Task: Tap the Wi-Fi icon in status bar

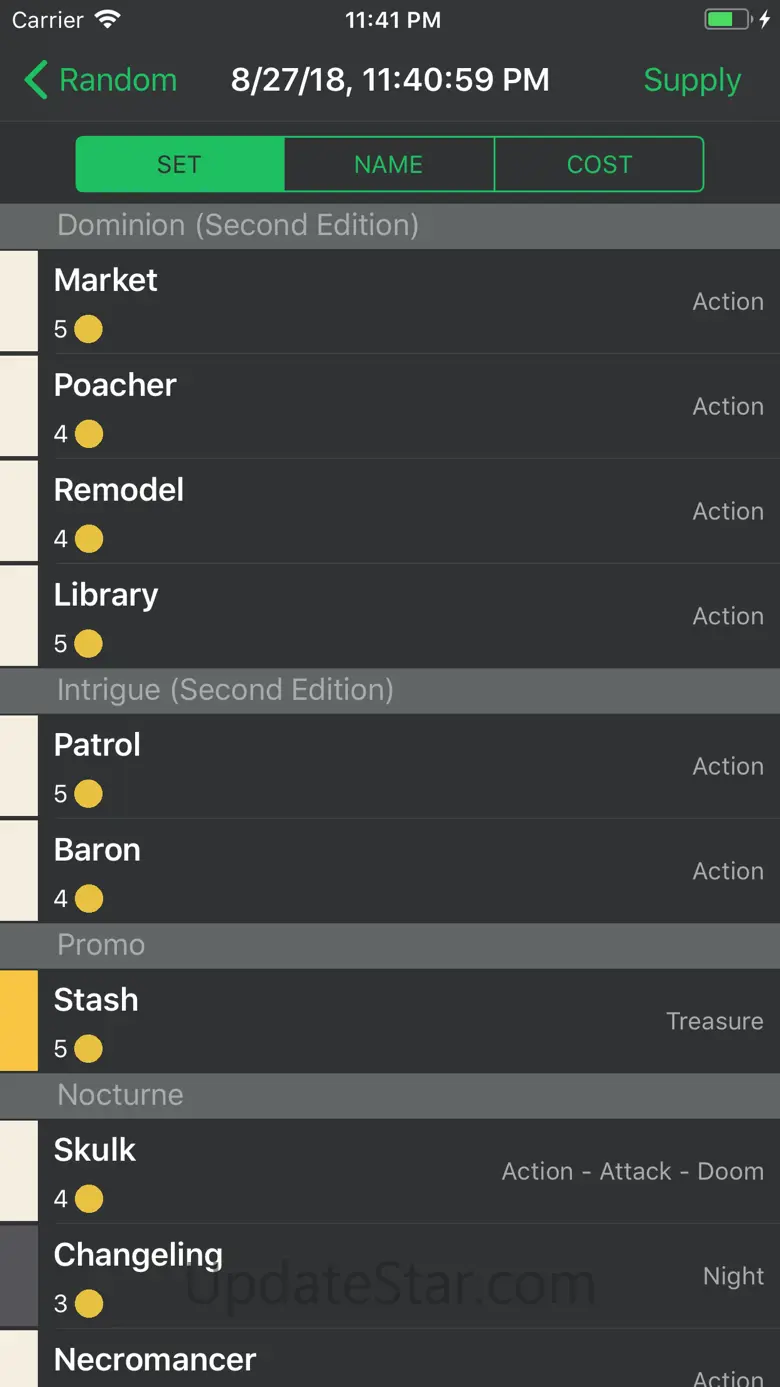Action: pos(107,20)
